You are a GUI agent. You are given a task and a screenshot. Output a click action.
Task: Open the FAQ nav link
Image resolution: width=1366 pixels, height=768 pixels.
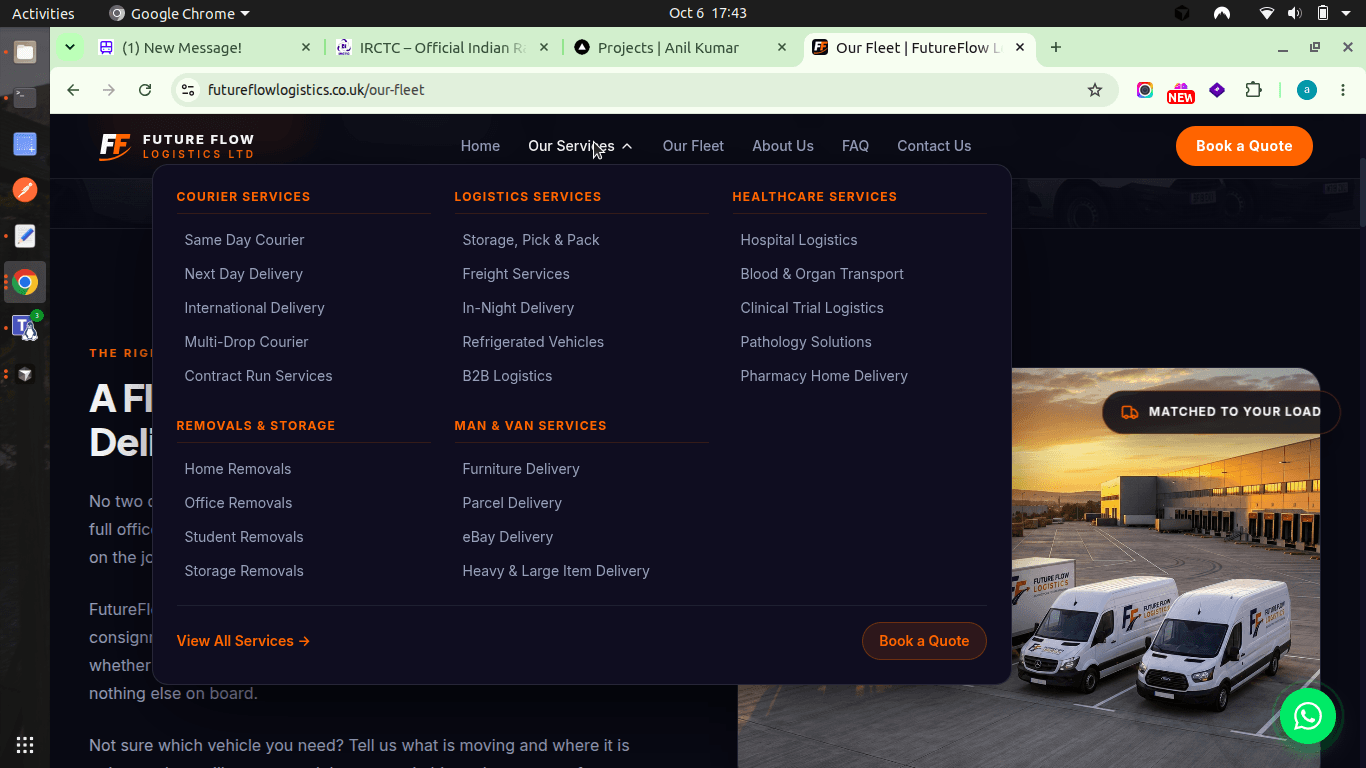[855, 146]
